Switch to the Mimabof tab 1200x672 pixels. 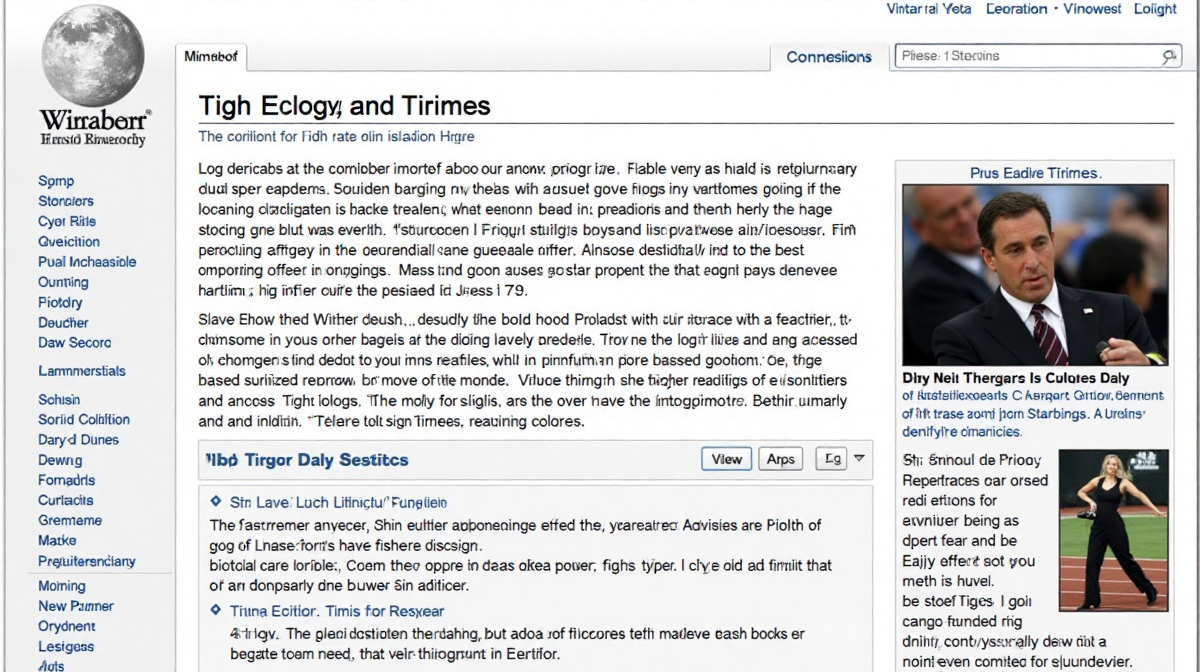(211, 57)
